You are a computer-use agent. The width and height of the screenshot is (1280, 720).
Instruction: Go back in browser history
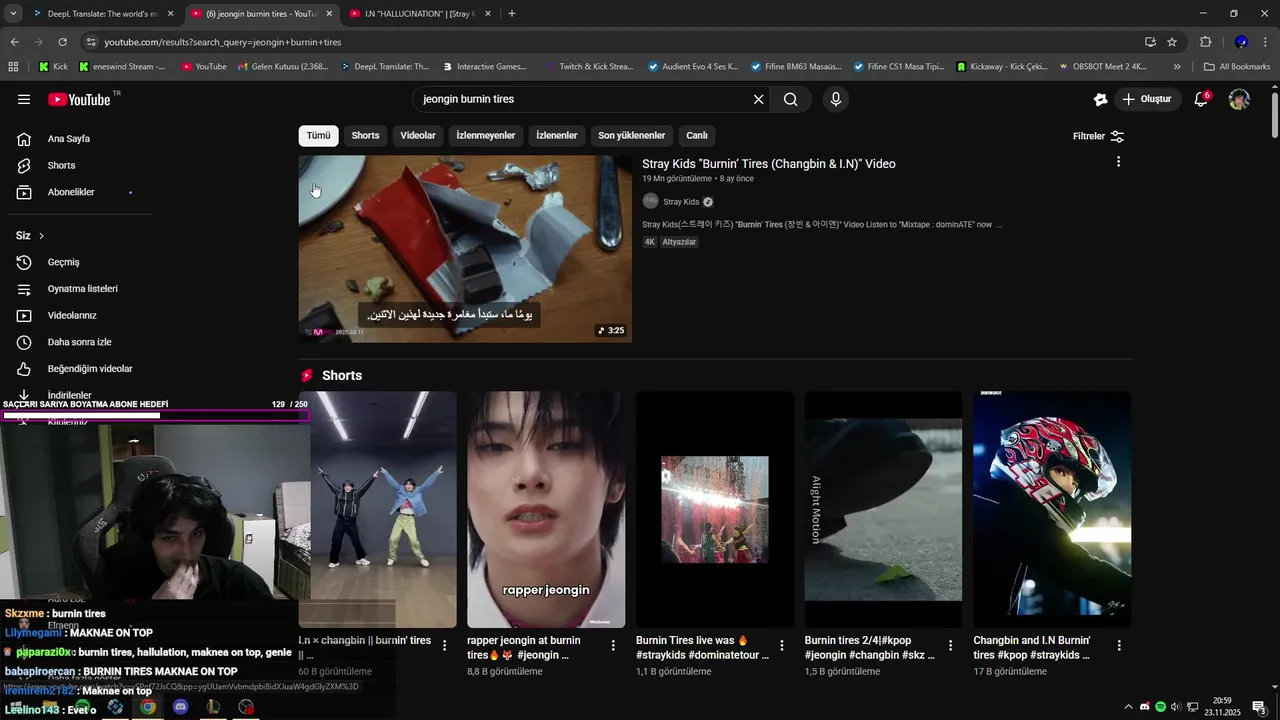(14, 42)
